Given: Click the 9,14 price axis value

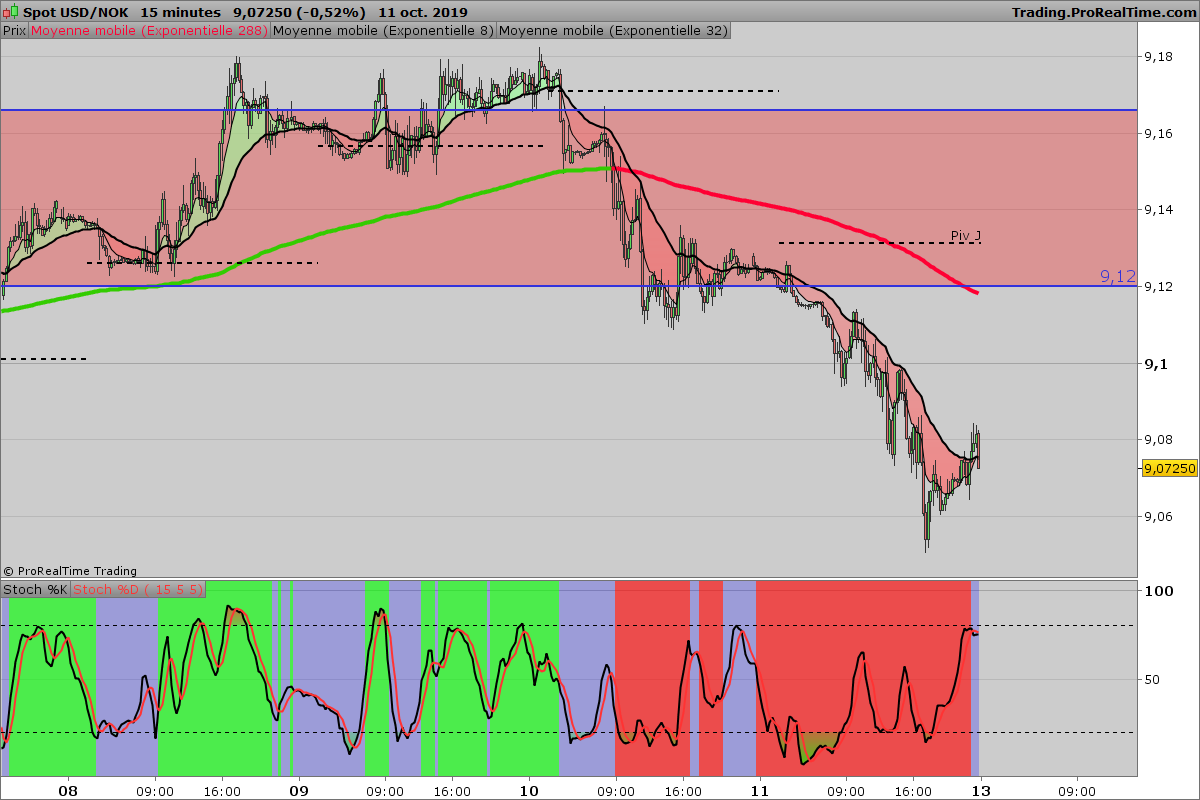Looking at the screenshot, I should point(1158,210).
